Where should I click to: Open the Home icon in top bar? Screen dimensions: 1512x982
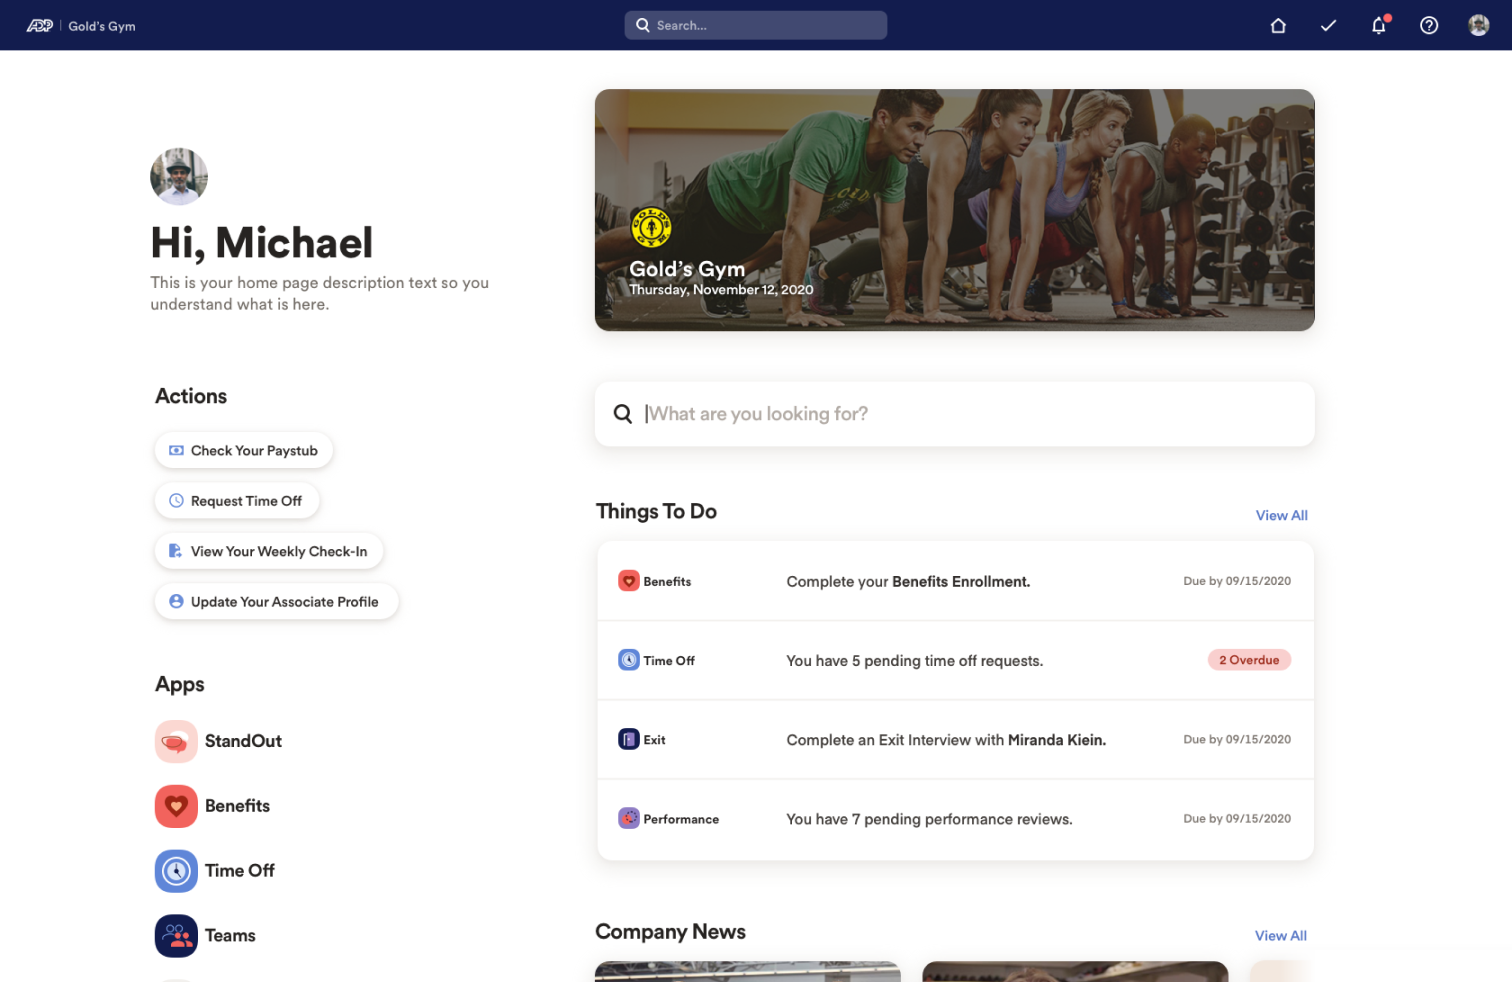click(1278, 26)
